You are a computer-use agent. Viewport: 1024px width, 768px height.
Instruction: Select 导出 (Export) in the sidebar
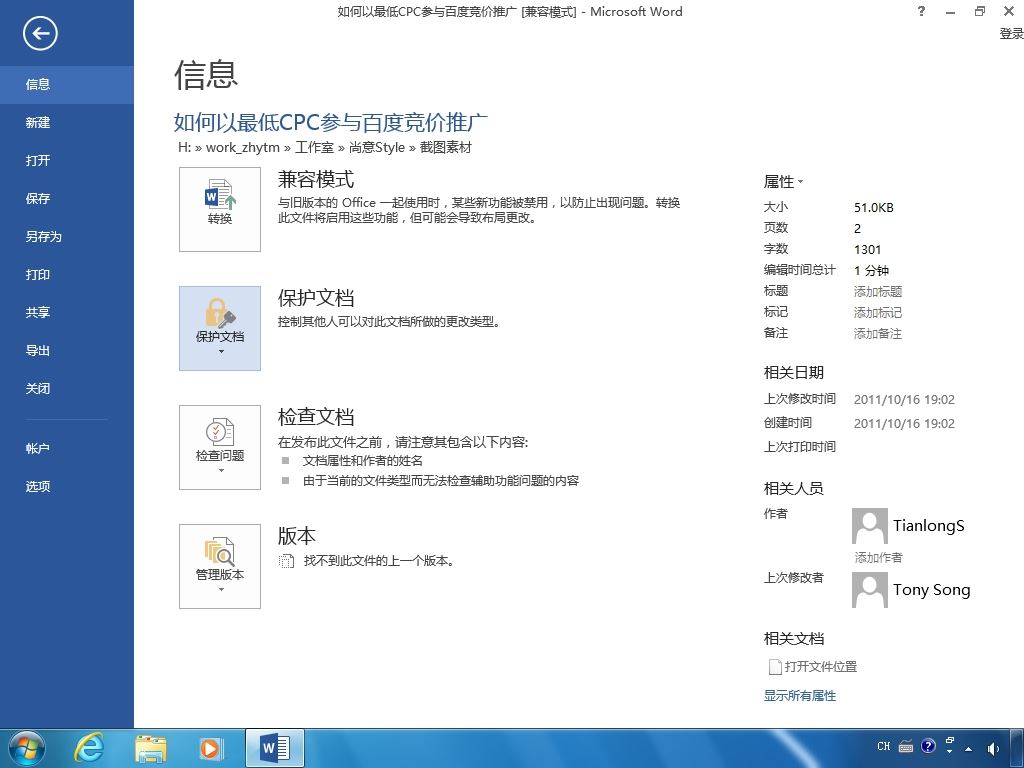click(67, 351)
